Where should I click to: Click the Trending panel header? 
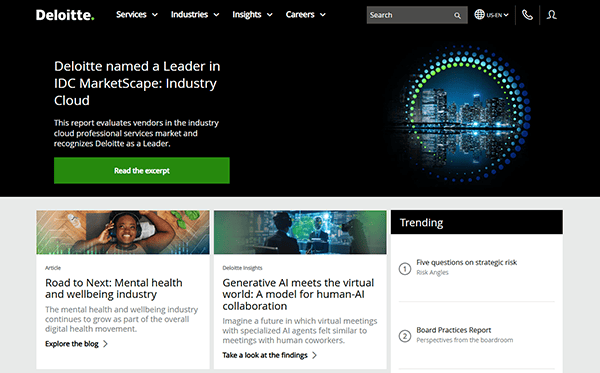[x=477, y=222]
